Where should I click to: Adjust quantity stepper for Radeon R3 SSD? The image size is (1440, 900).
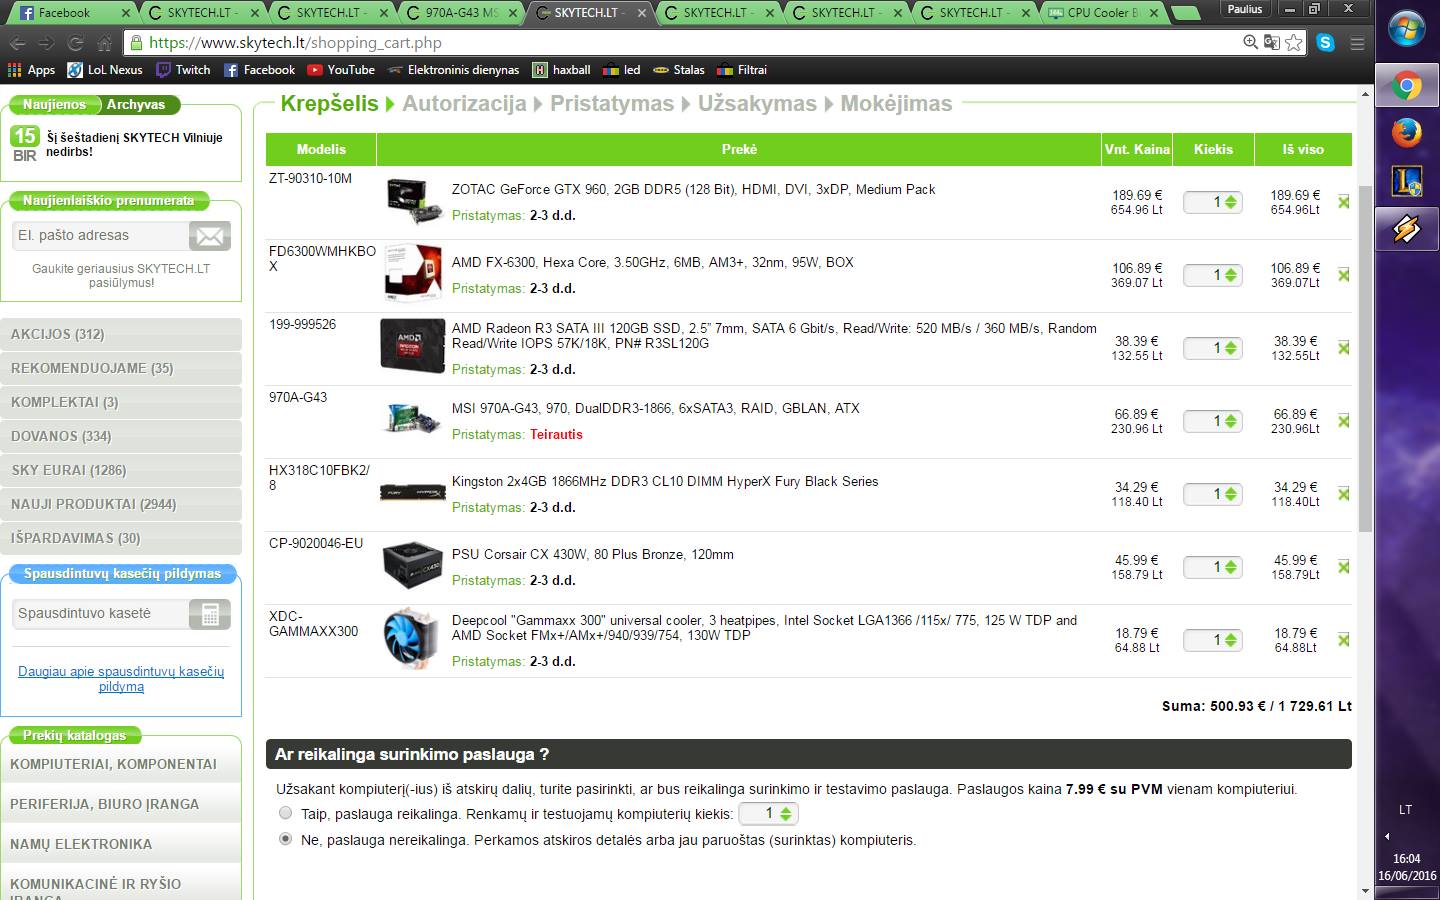(x=1231, y=348)
